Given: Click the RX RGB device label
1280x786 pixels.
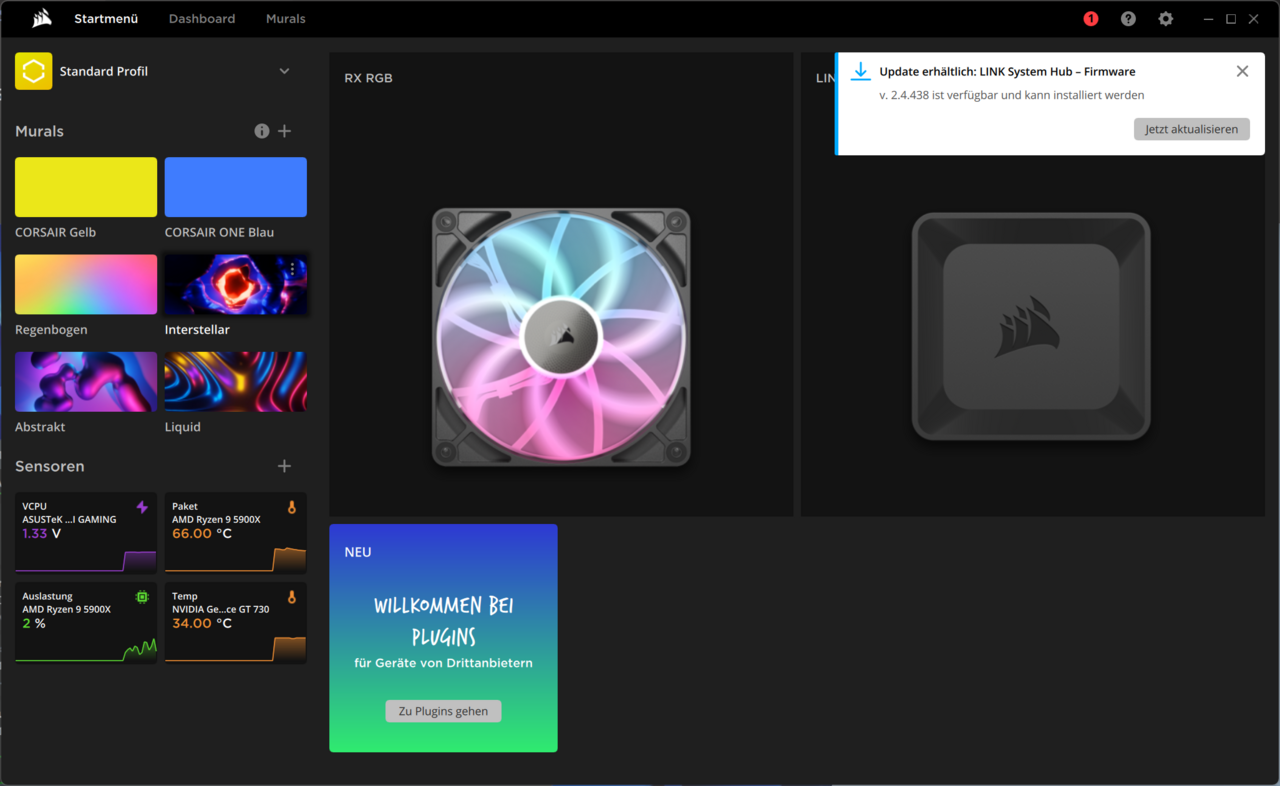Looking at the screenshot, I should [x=368, y=78].
